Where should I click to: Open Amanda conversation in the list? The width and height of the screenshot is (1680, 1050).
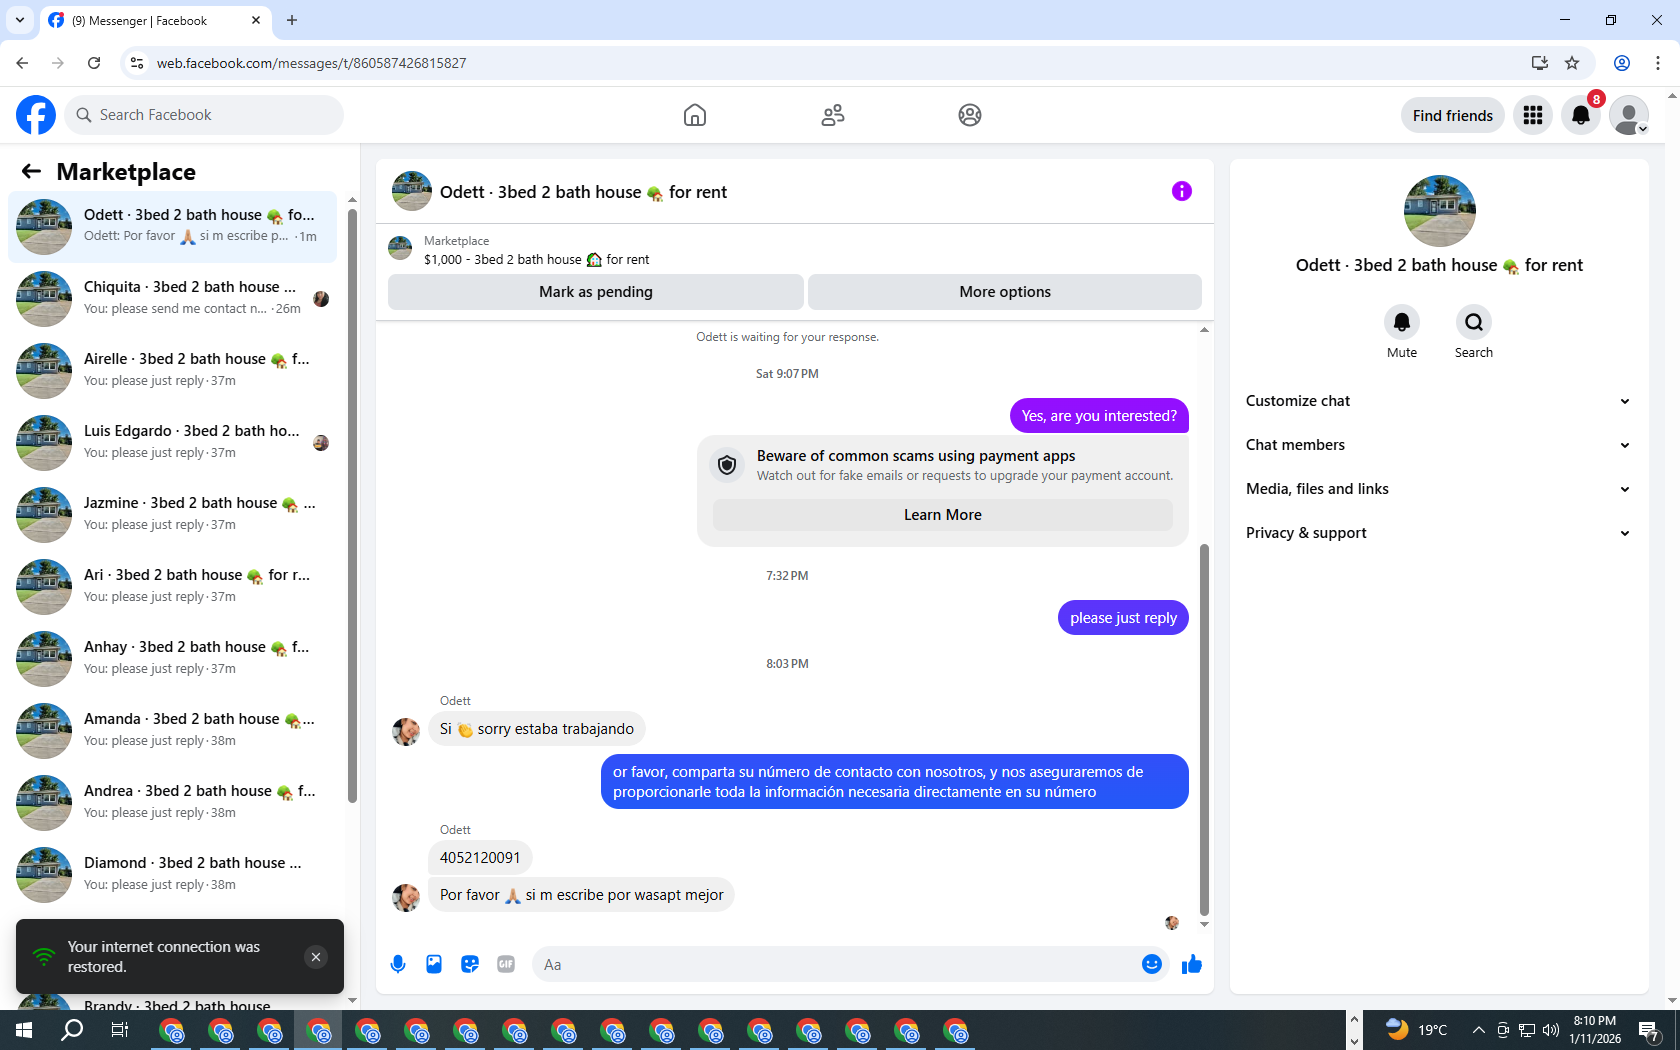click(172, 730)
